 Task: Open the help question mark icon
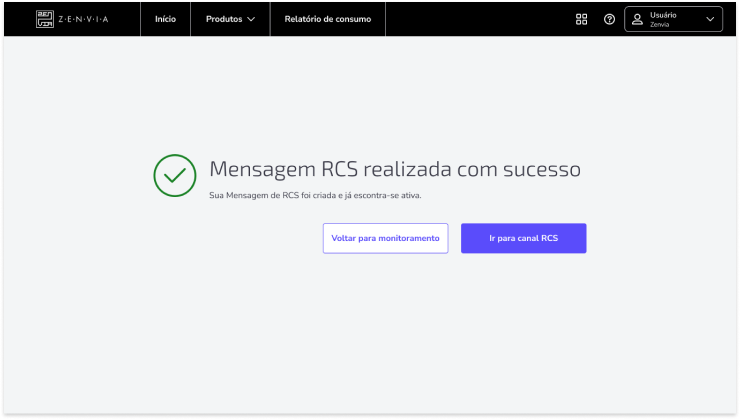click(609, 19)
